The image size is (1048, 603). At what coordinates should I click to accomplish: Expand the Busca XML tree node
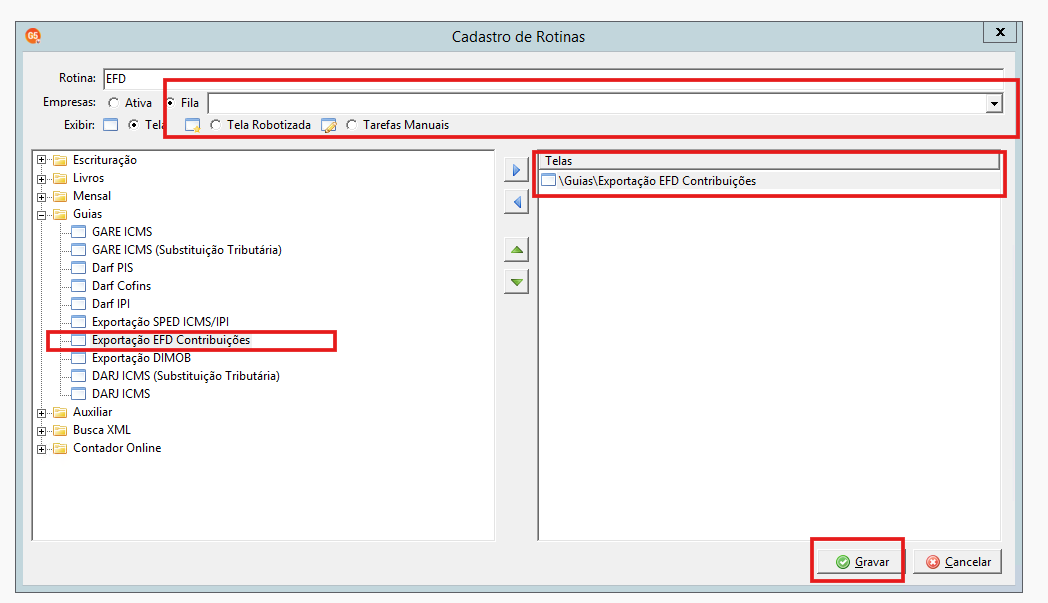click(x=41, y=431)
